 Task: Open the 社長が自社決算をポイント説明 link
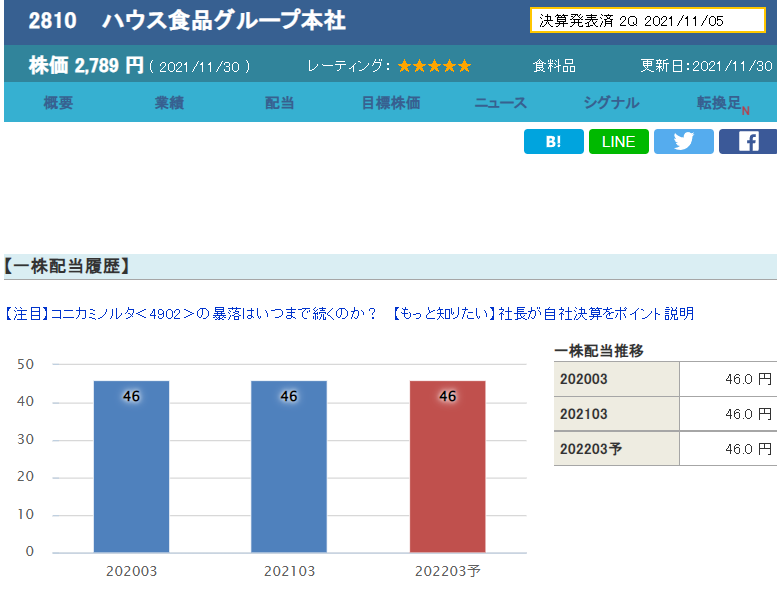[x=543, y=314]
